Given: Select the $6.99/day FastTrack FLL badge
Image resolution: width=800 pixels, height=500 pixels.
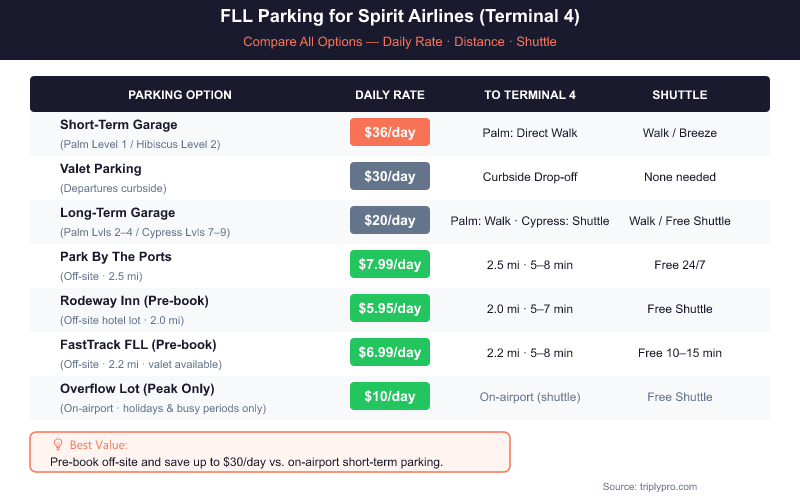Looking at the screenshot, I should tap(390, 353).
